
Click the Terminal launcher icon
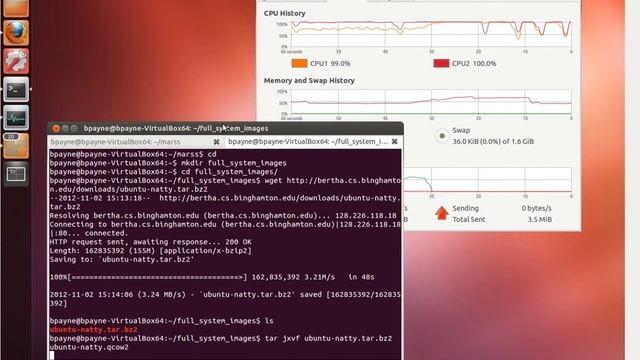(16, 89)
